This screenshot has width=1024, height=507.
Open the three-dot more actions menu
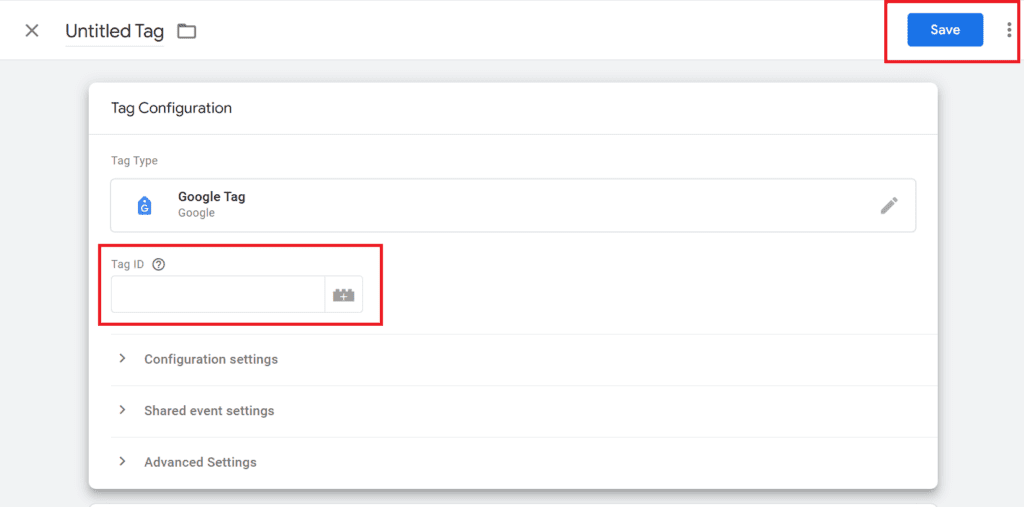(x=1008, y=30)
